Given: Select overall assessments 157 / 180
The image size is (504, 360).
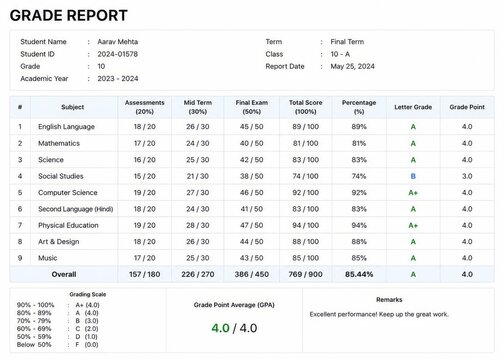Looking at the screenshot, I should coord(145,274).
